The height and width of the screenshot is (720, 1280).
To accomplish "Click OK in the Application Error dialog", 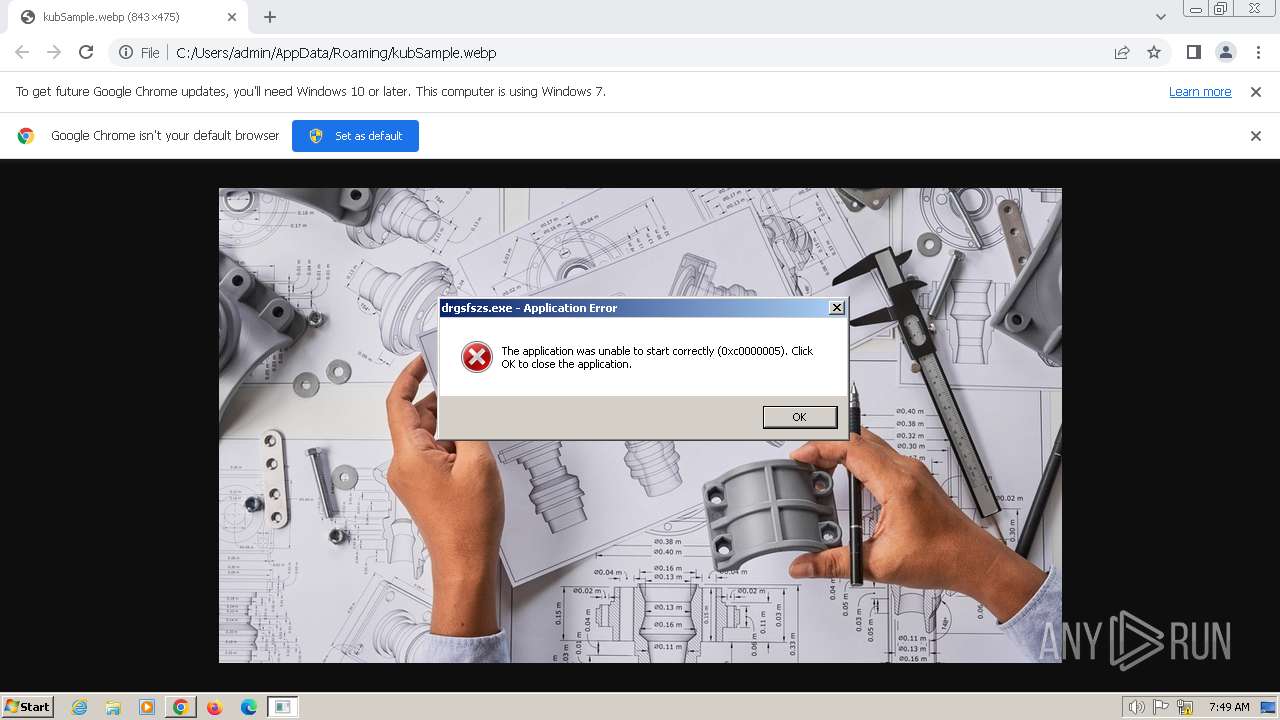I will (x=799, y=417).
